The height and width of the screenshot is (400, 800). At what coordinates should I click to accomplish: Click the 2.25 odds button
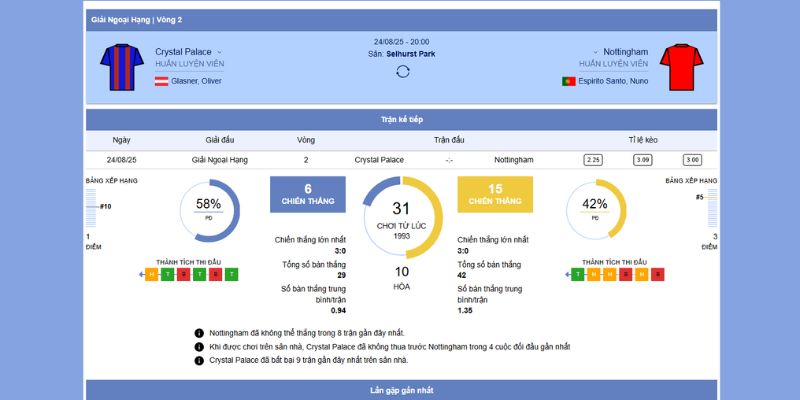[593, 159]
